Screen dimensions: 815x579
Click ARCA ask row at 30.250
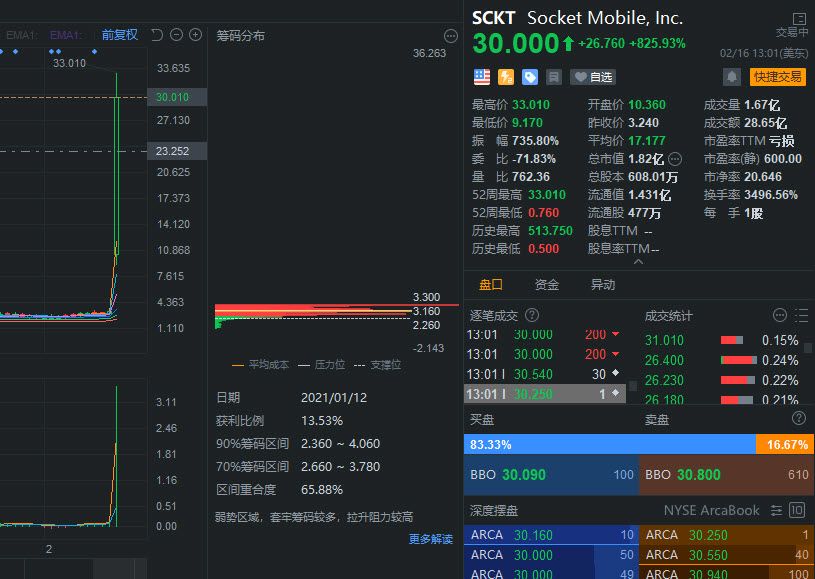coord(727,535)
